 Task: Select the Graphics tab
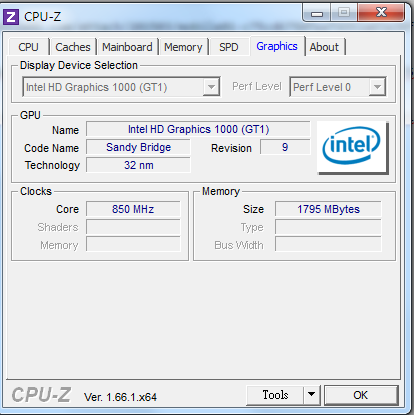[277, 46]
